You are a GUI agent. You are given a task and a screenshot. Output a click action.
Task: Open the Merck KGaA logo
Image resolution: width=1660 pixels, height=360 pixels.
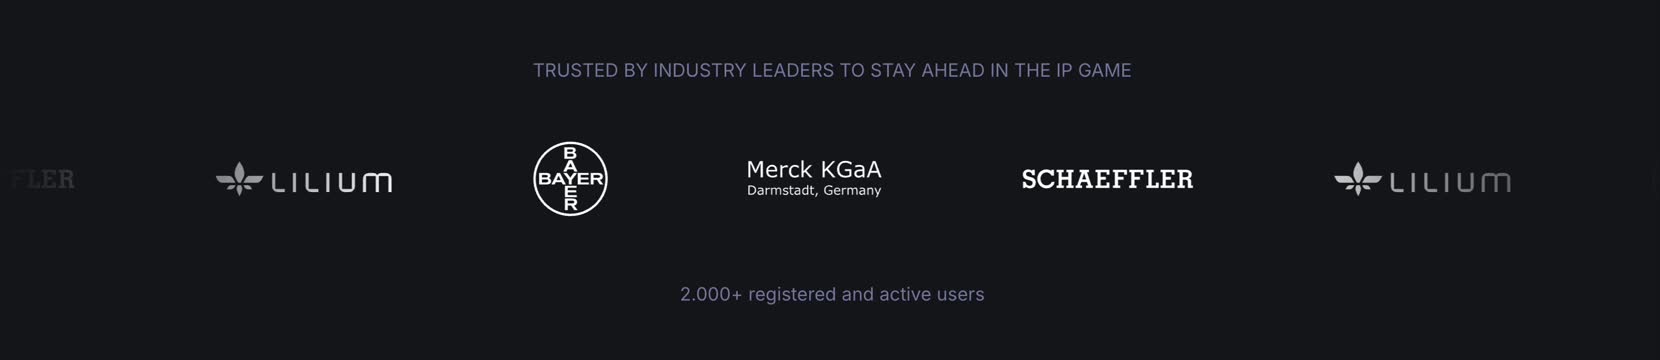pyautogui.click(x=814, y=178)
